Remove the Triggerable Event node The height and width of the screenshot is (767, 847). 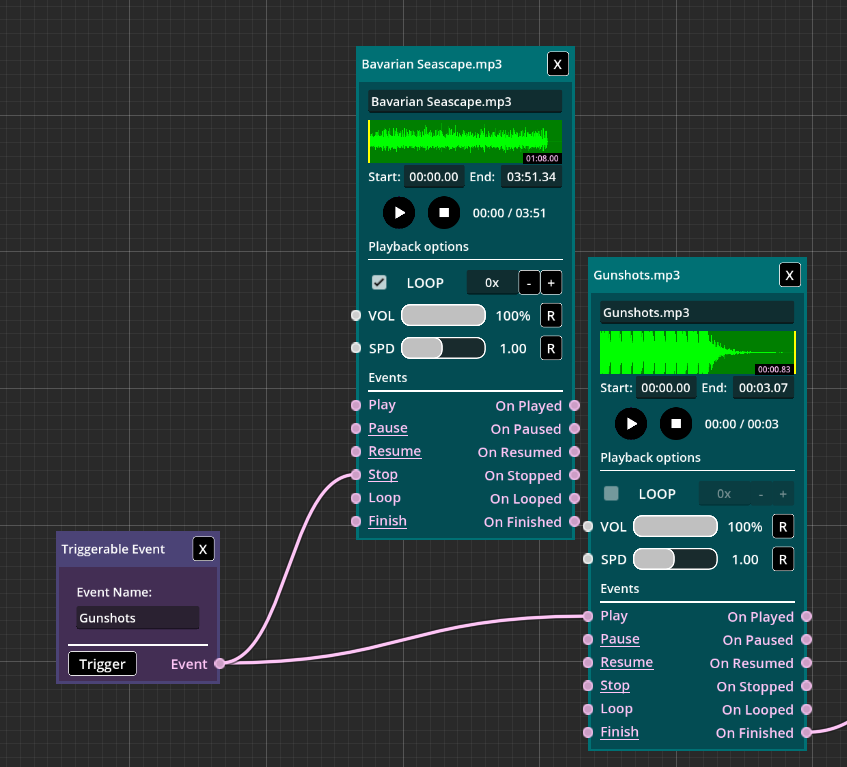[203, 549]
